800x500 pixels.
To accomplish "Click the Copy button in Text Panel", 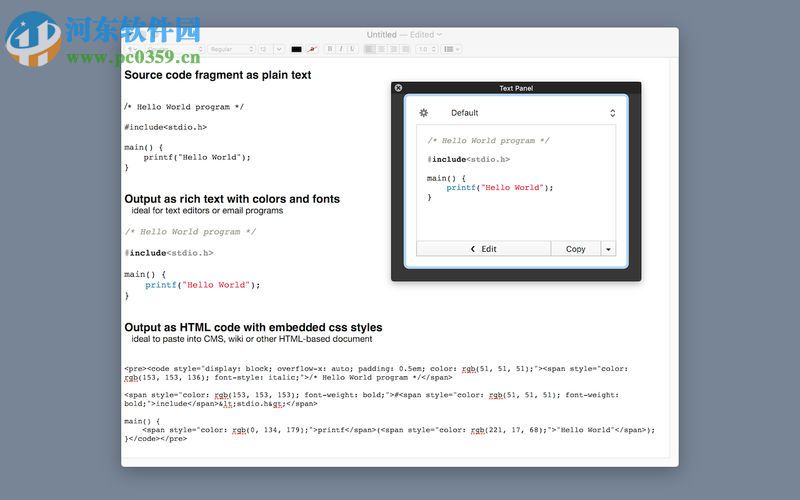I will (x=576, y=248).
